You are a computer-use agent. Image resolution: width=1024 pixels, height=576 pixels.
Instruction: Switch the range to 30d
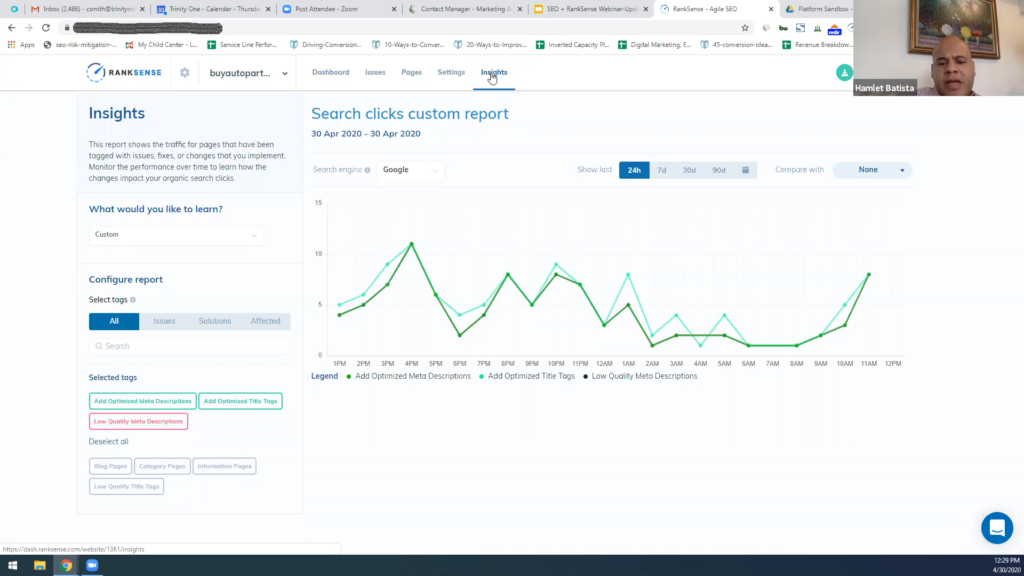(x=689, y=170)
